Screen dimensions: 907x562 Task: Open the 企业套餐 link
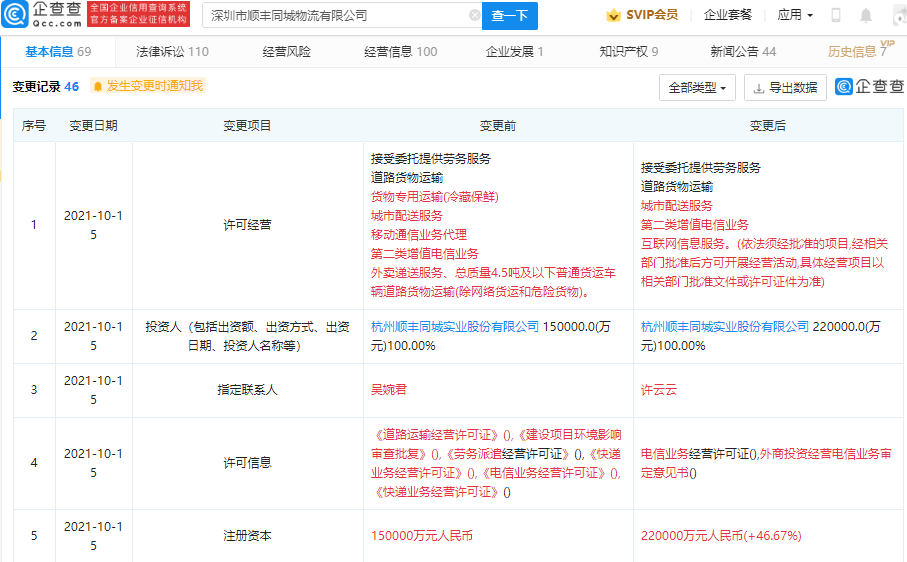coord(728,15)
